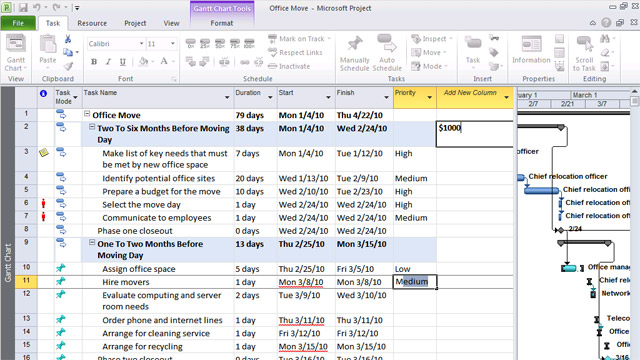Switch to the Resource tab
The height and width of the screenshot is (360, 640).
(x=92, y=23)
